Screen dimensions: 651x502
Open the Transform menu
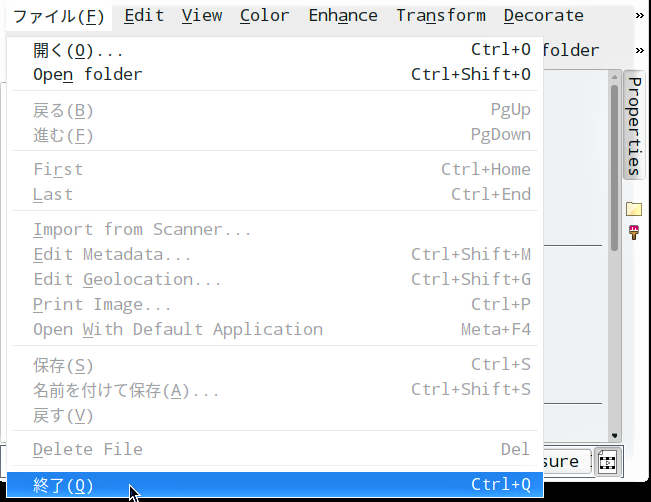point(441,16)
